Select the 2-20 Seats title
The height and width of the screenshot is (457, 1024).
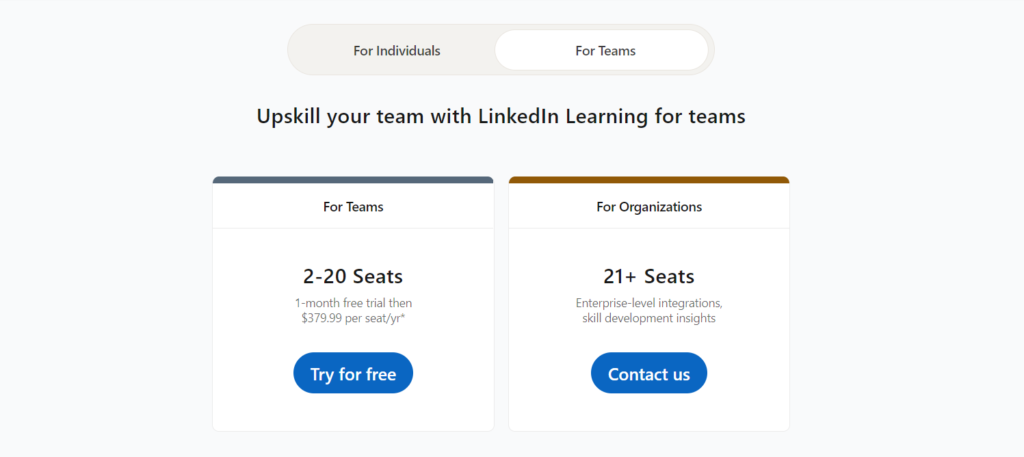click(353, 276)
